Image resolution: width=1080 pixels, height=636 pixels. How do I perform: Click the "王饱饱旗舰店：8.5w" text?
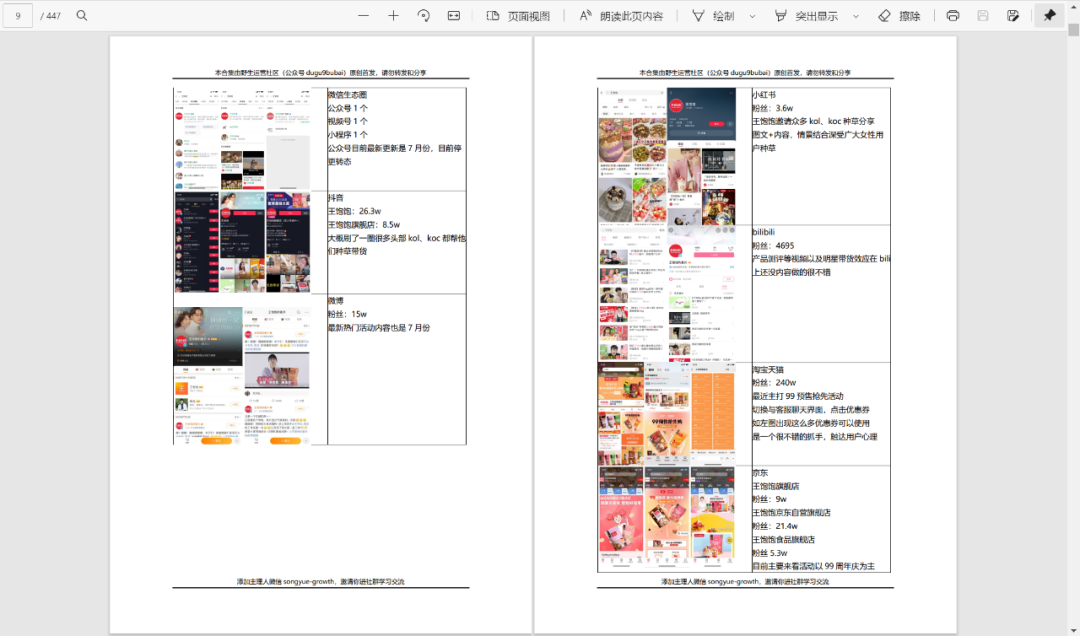tap(364, 225)
